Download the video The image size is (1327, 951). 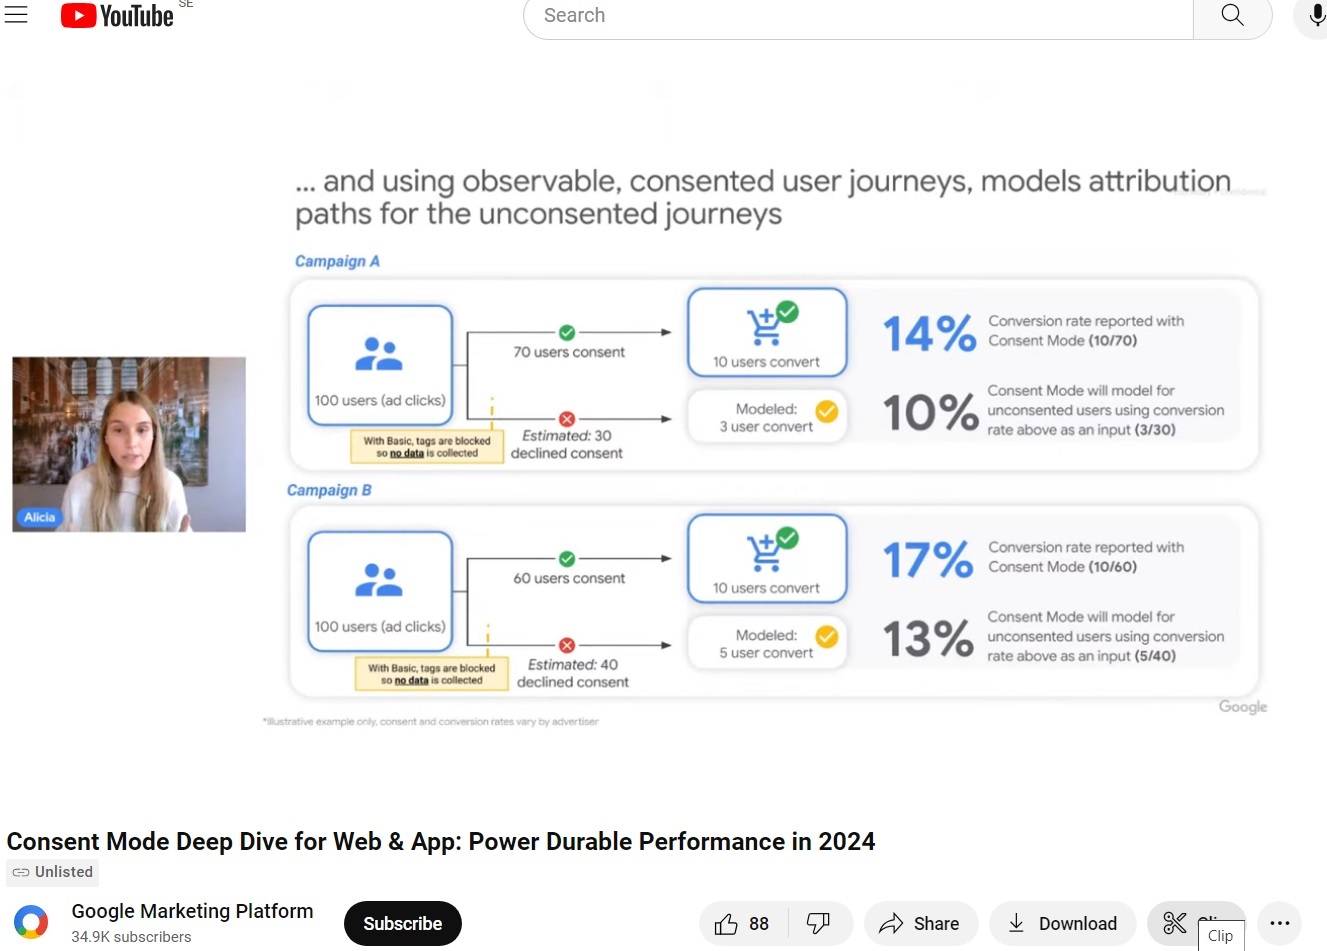click(1062, 923)
